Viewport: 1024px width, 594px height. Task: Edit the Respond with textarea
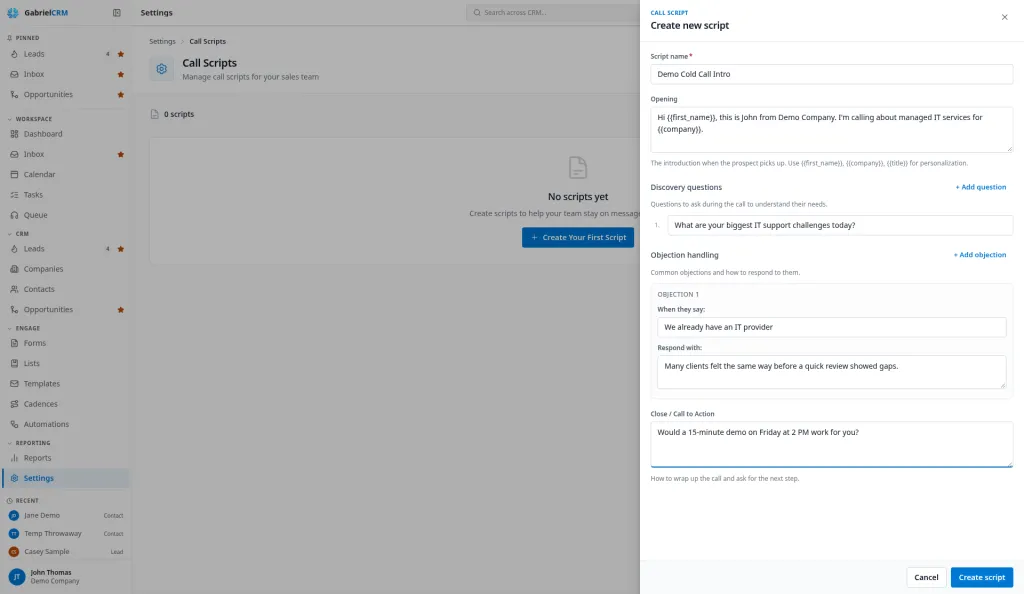[831, 372]
